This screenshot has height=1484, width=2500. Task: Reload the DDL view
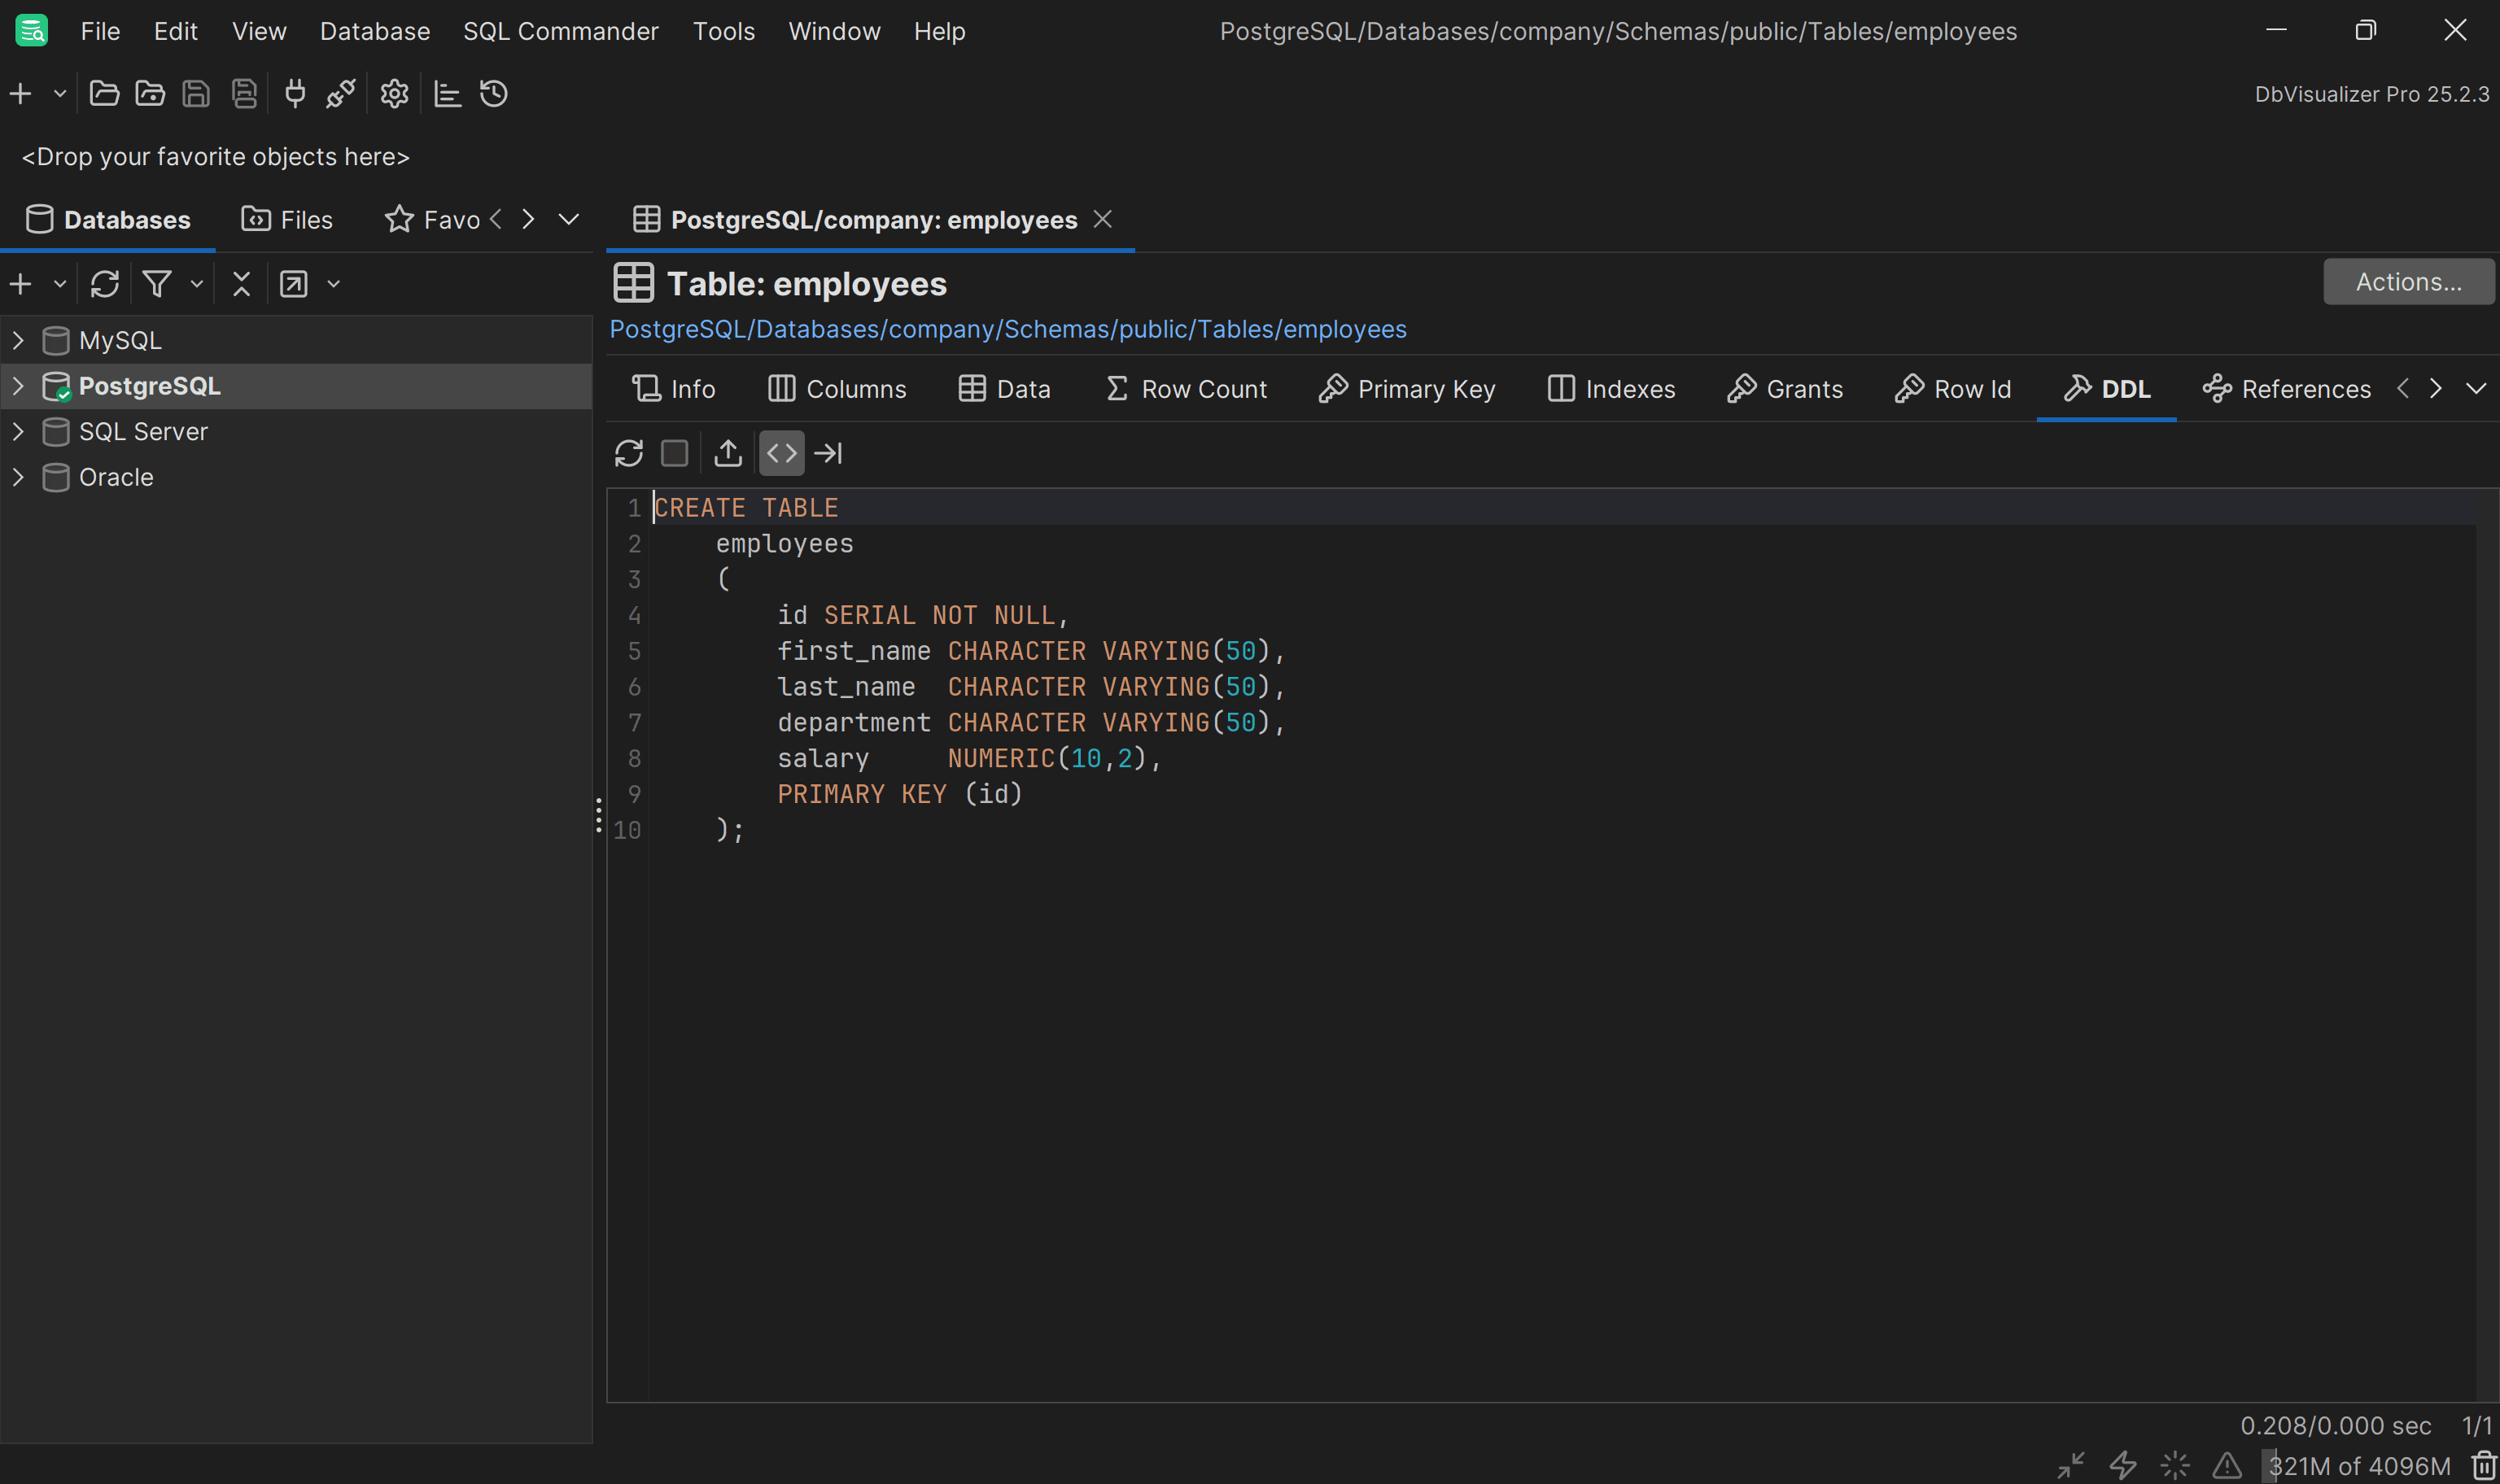(629, 454)
